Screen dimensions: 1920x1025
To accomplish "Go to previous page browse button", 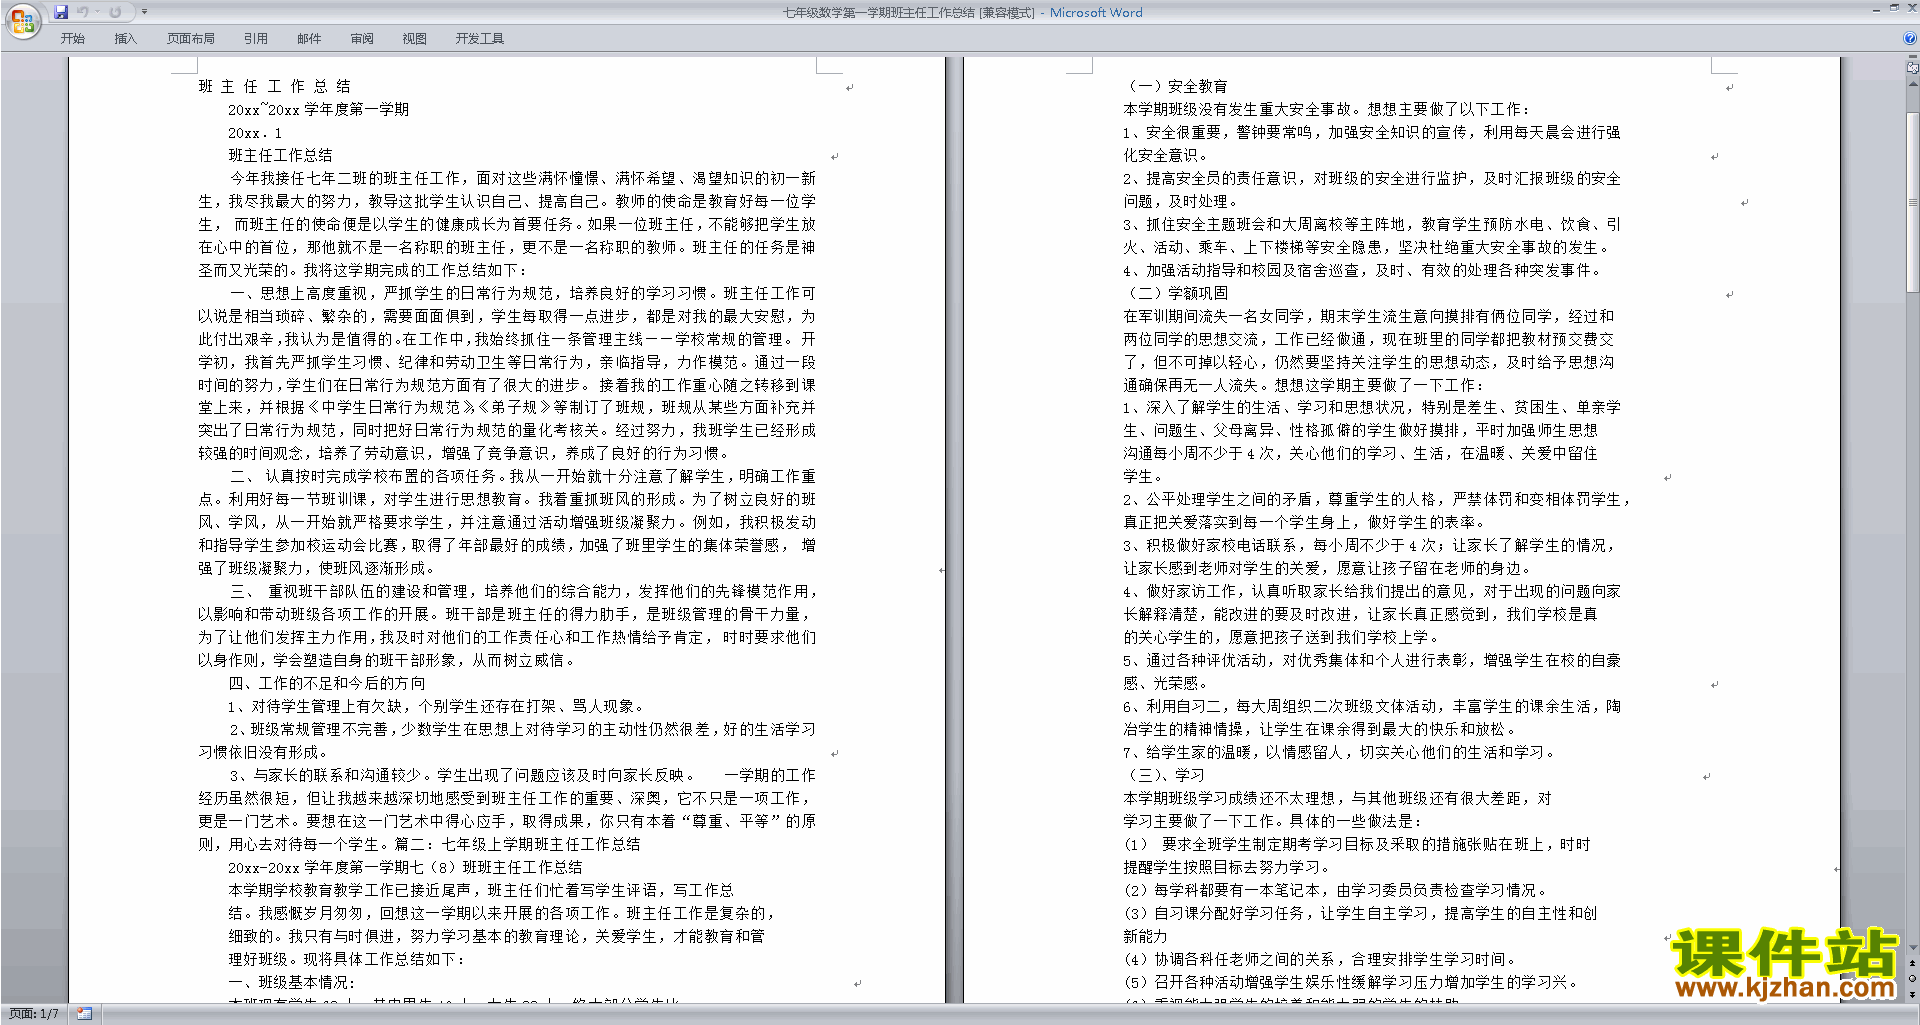I will [1913, 963].
